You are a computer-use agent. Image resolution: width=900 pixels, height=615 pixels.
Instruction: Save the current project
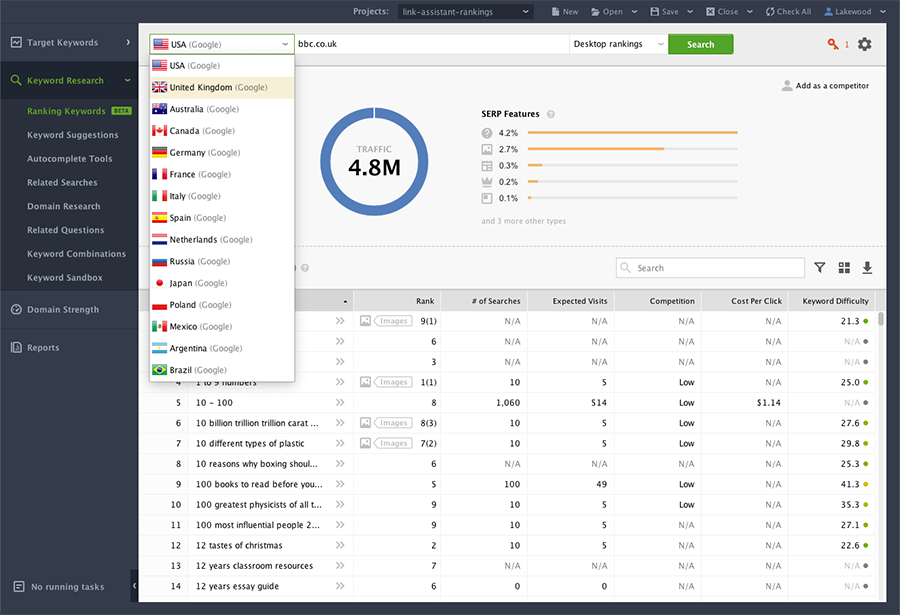tap(668, 11)
